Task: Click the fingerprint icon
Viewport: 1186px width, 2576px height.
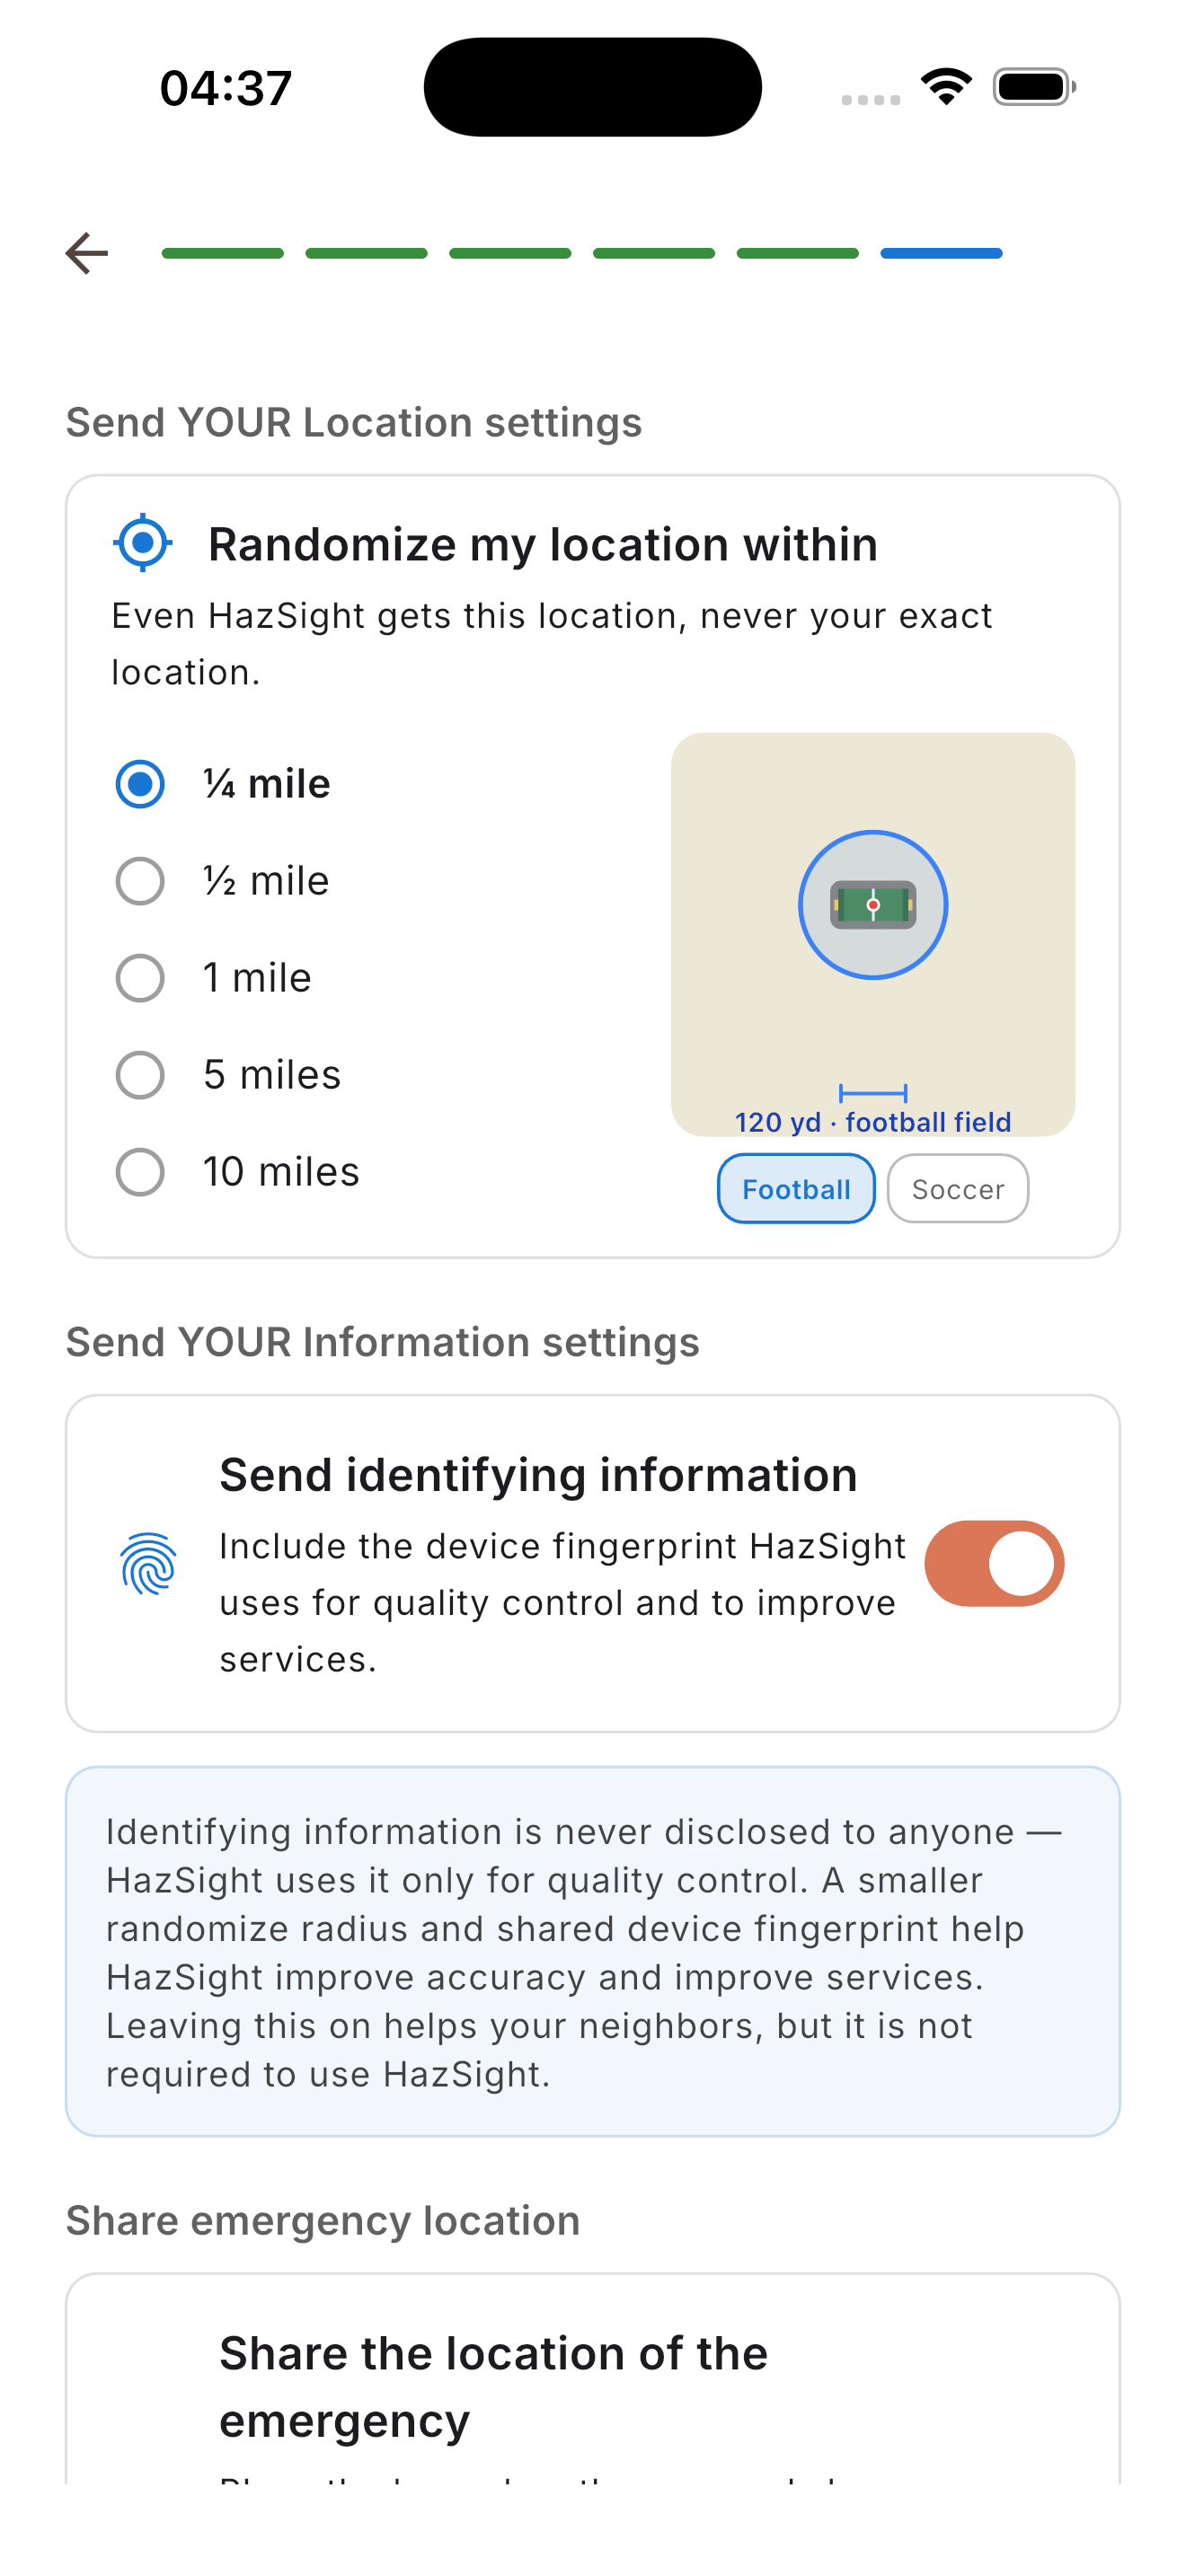Action: click(x=148, y=1563)
